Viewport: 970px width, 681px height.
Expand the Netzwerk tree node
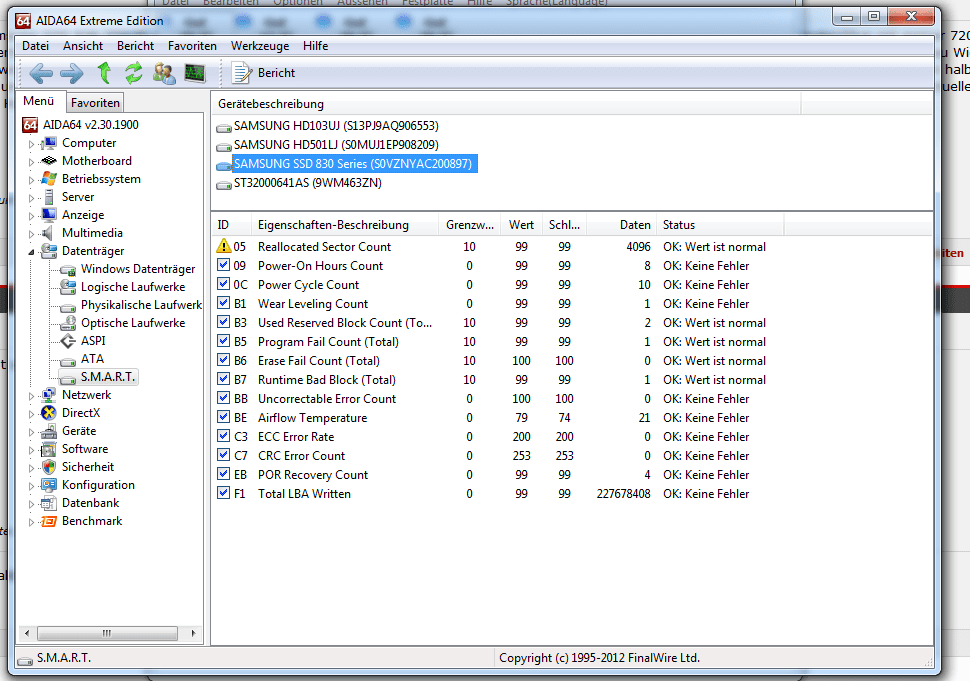[x=31, y=396]
